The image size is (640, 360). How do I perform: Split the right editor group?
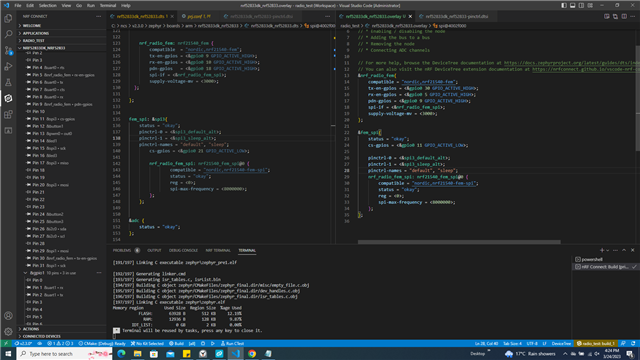624,16
